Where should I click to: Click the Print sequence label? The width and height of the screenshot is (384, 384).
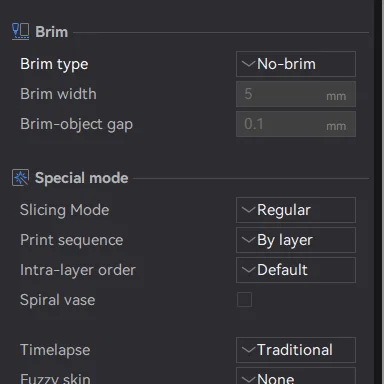(72, 240)
